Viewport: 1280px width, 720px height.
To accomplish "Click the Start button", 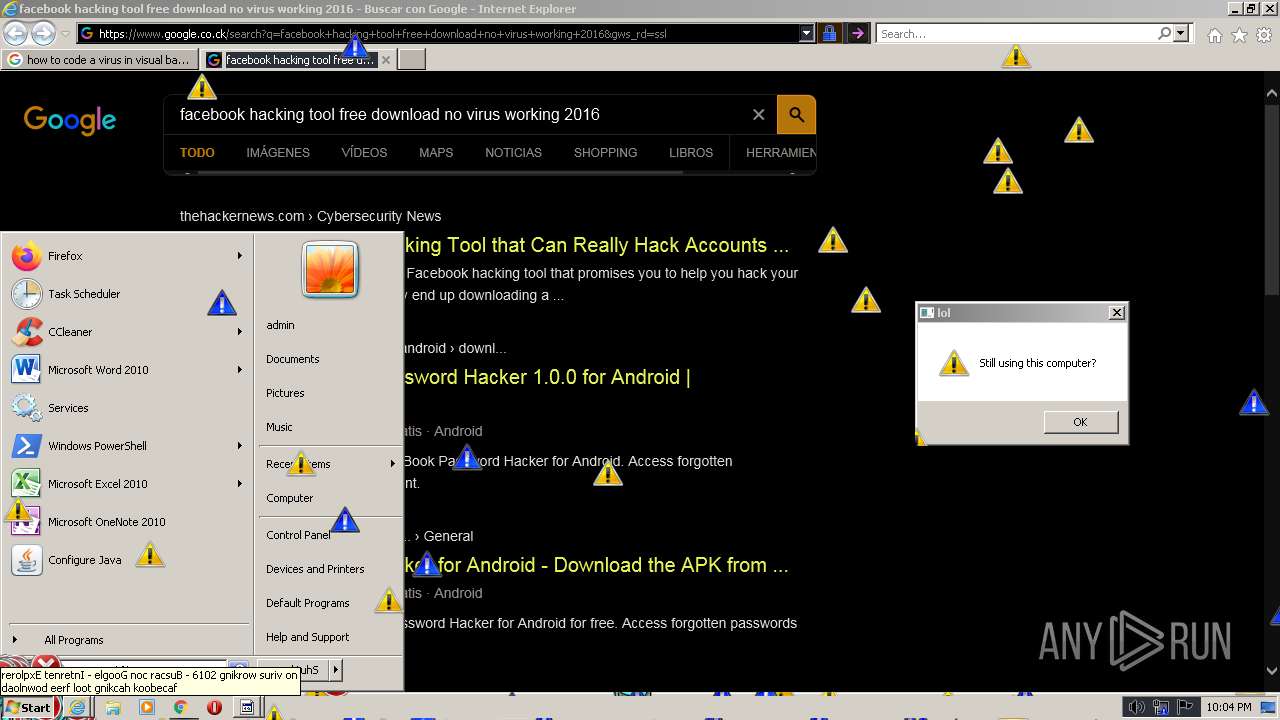I will pos(28,707).
